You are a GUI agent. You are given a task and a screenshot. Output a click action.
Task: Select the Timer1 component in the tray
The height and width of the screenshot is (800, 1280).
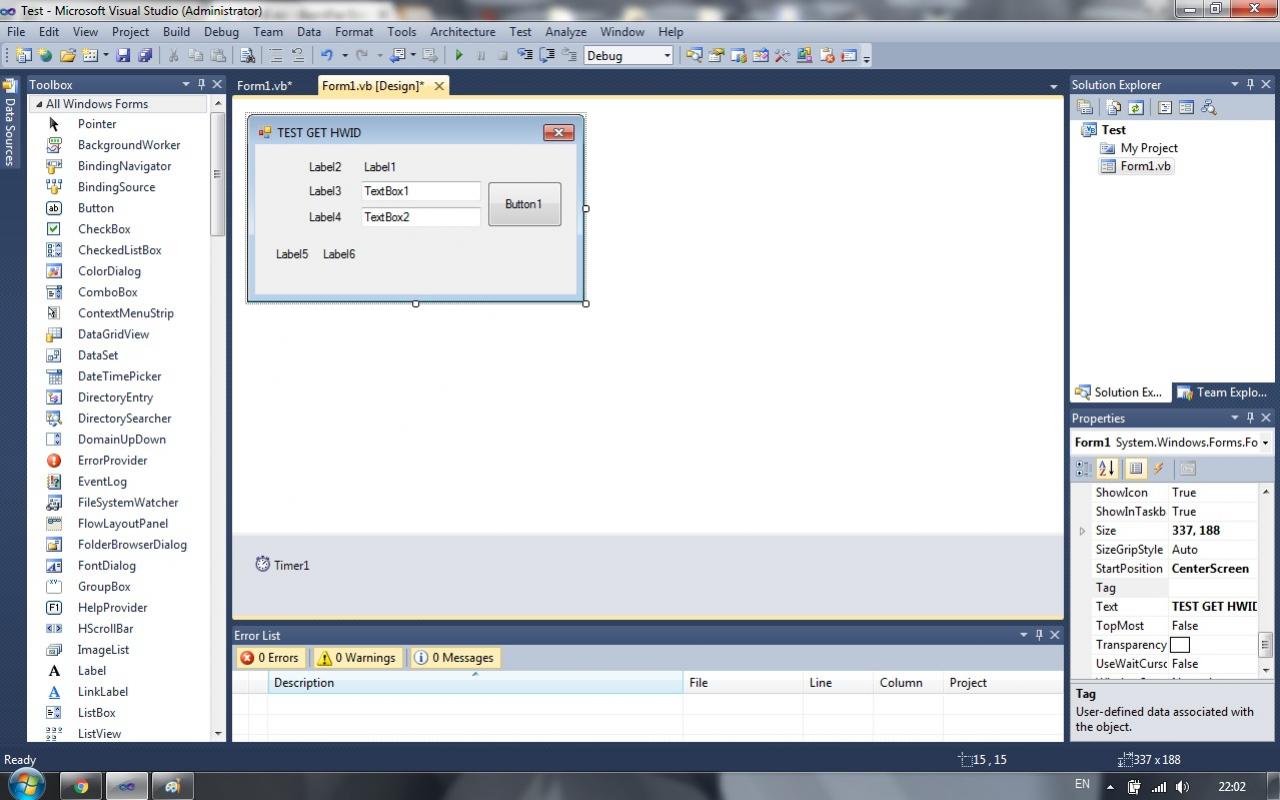[x=282, y=565]
